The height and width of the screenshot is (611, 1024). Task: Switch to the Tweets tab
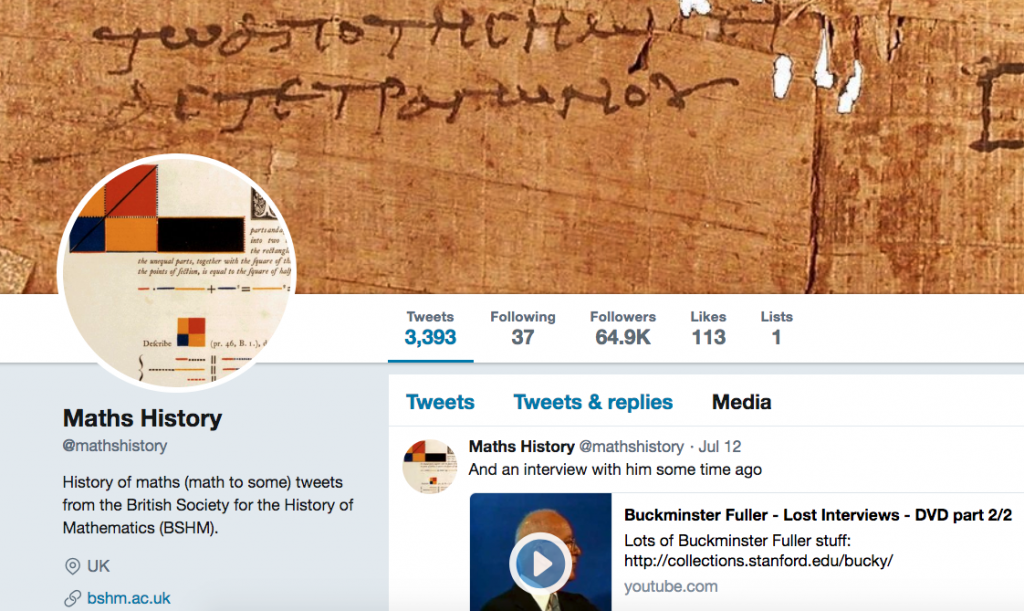[440, 402]
